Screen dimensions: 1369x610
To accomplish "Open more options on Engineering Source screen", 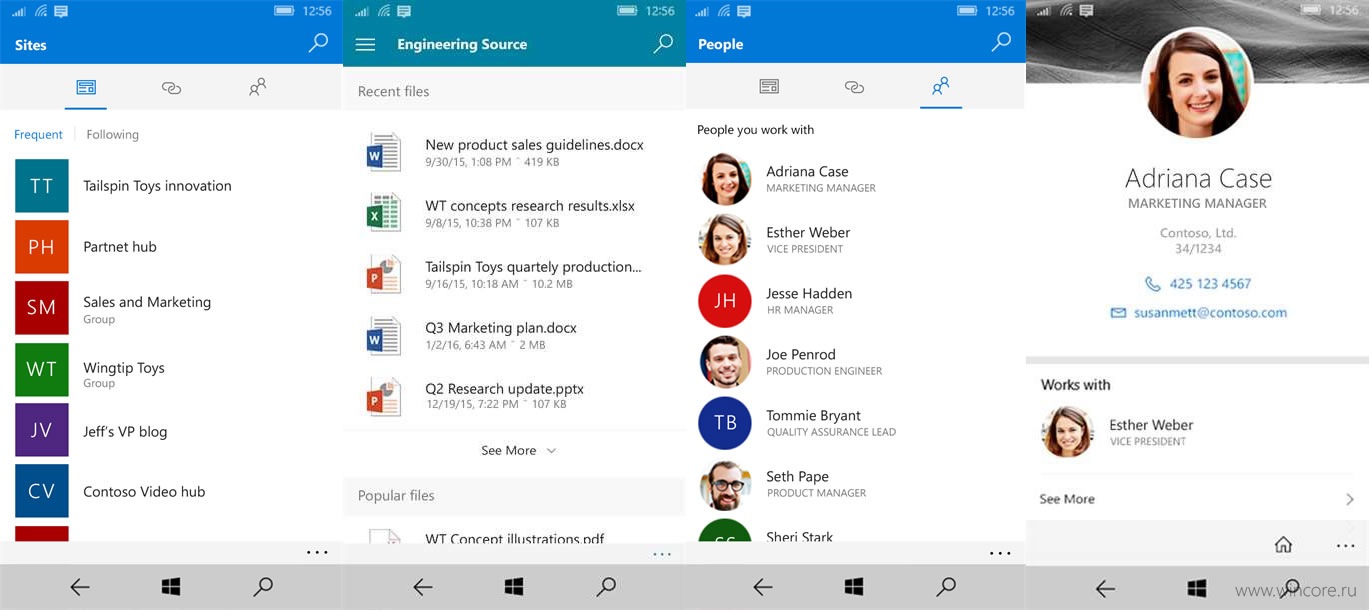I will (x=661, y=553).
